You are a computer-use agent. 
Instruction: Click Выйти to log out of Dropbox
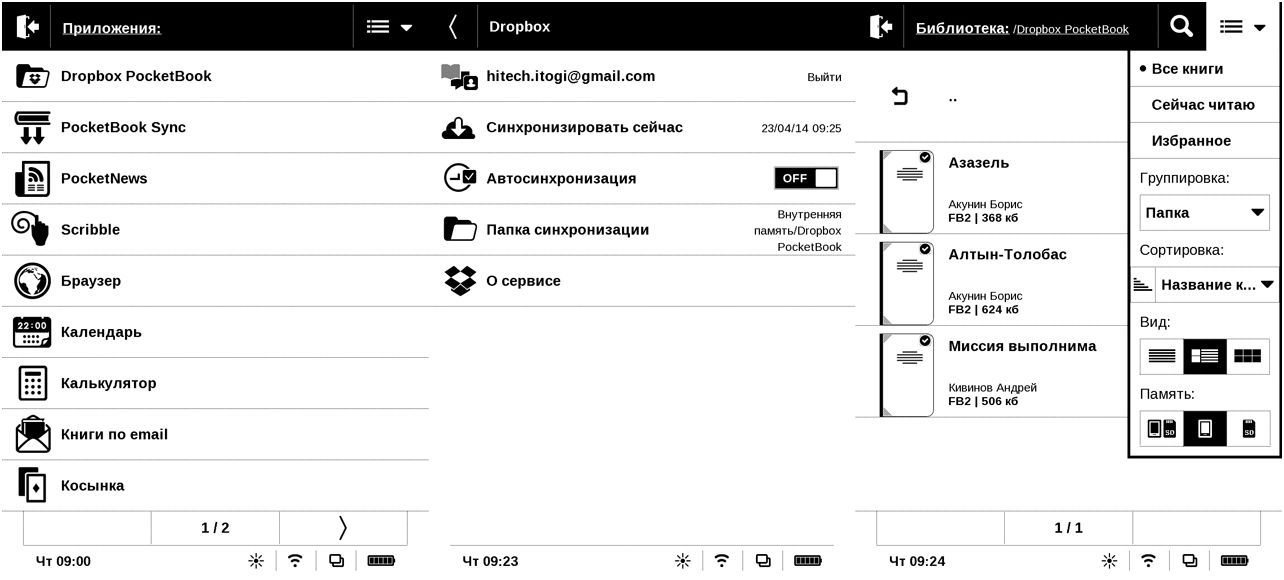[824, 77]
